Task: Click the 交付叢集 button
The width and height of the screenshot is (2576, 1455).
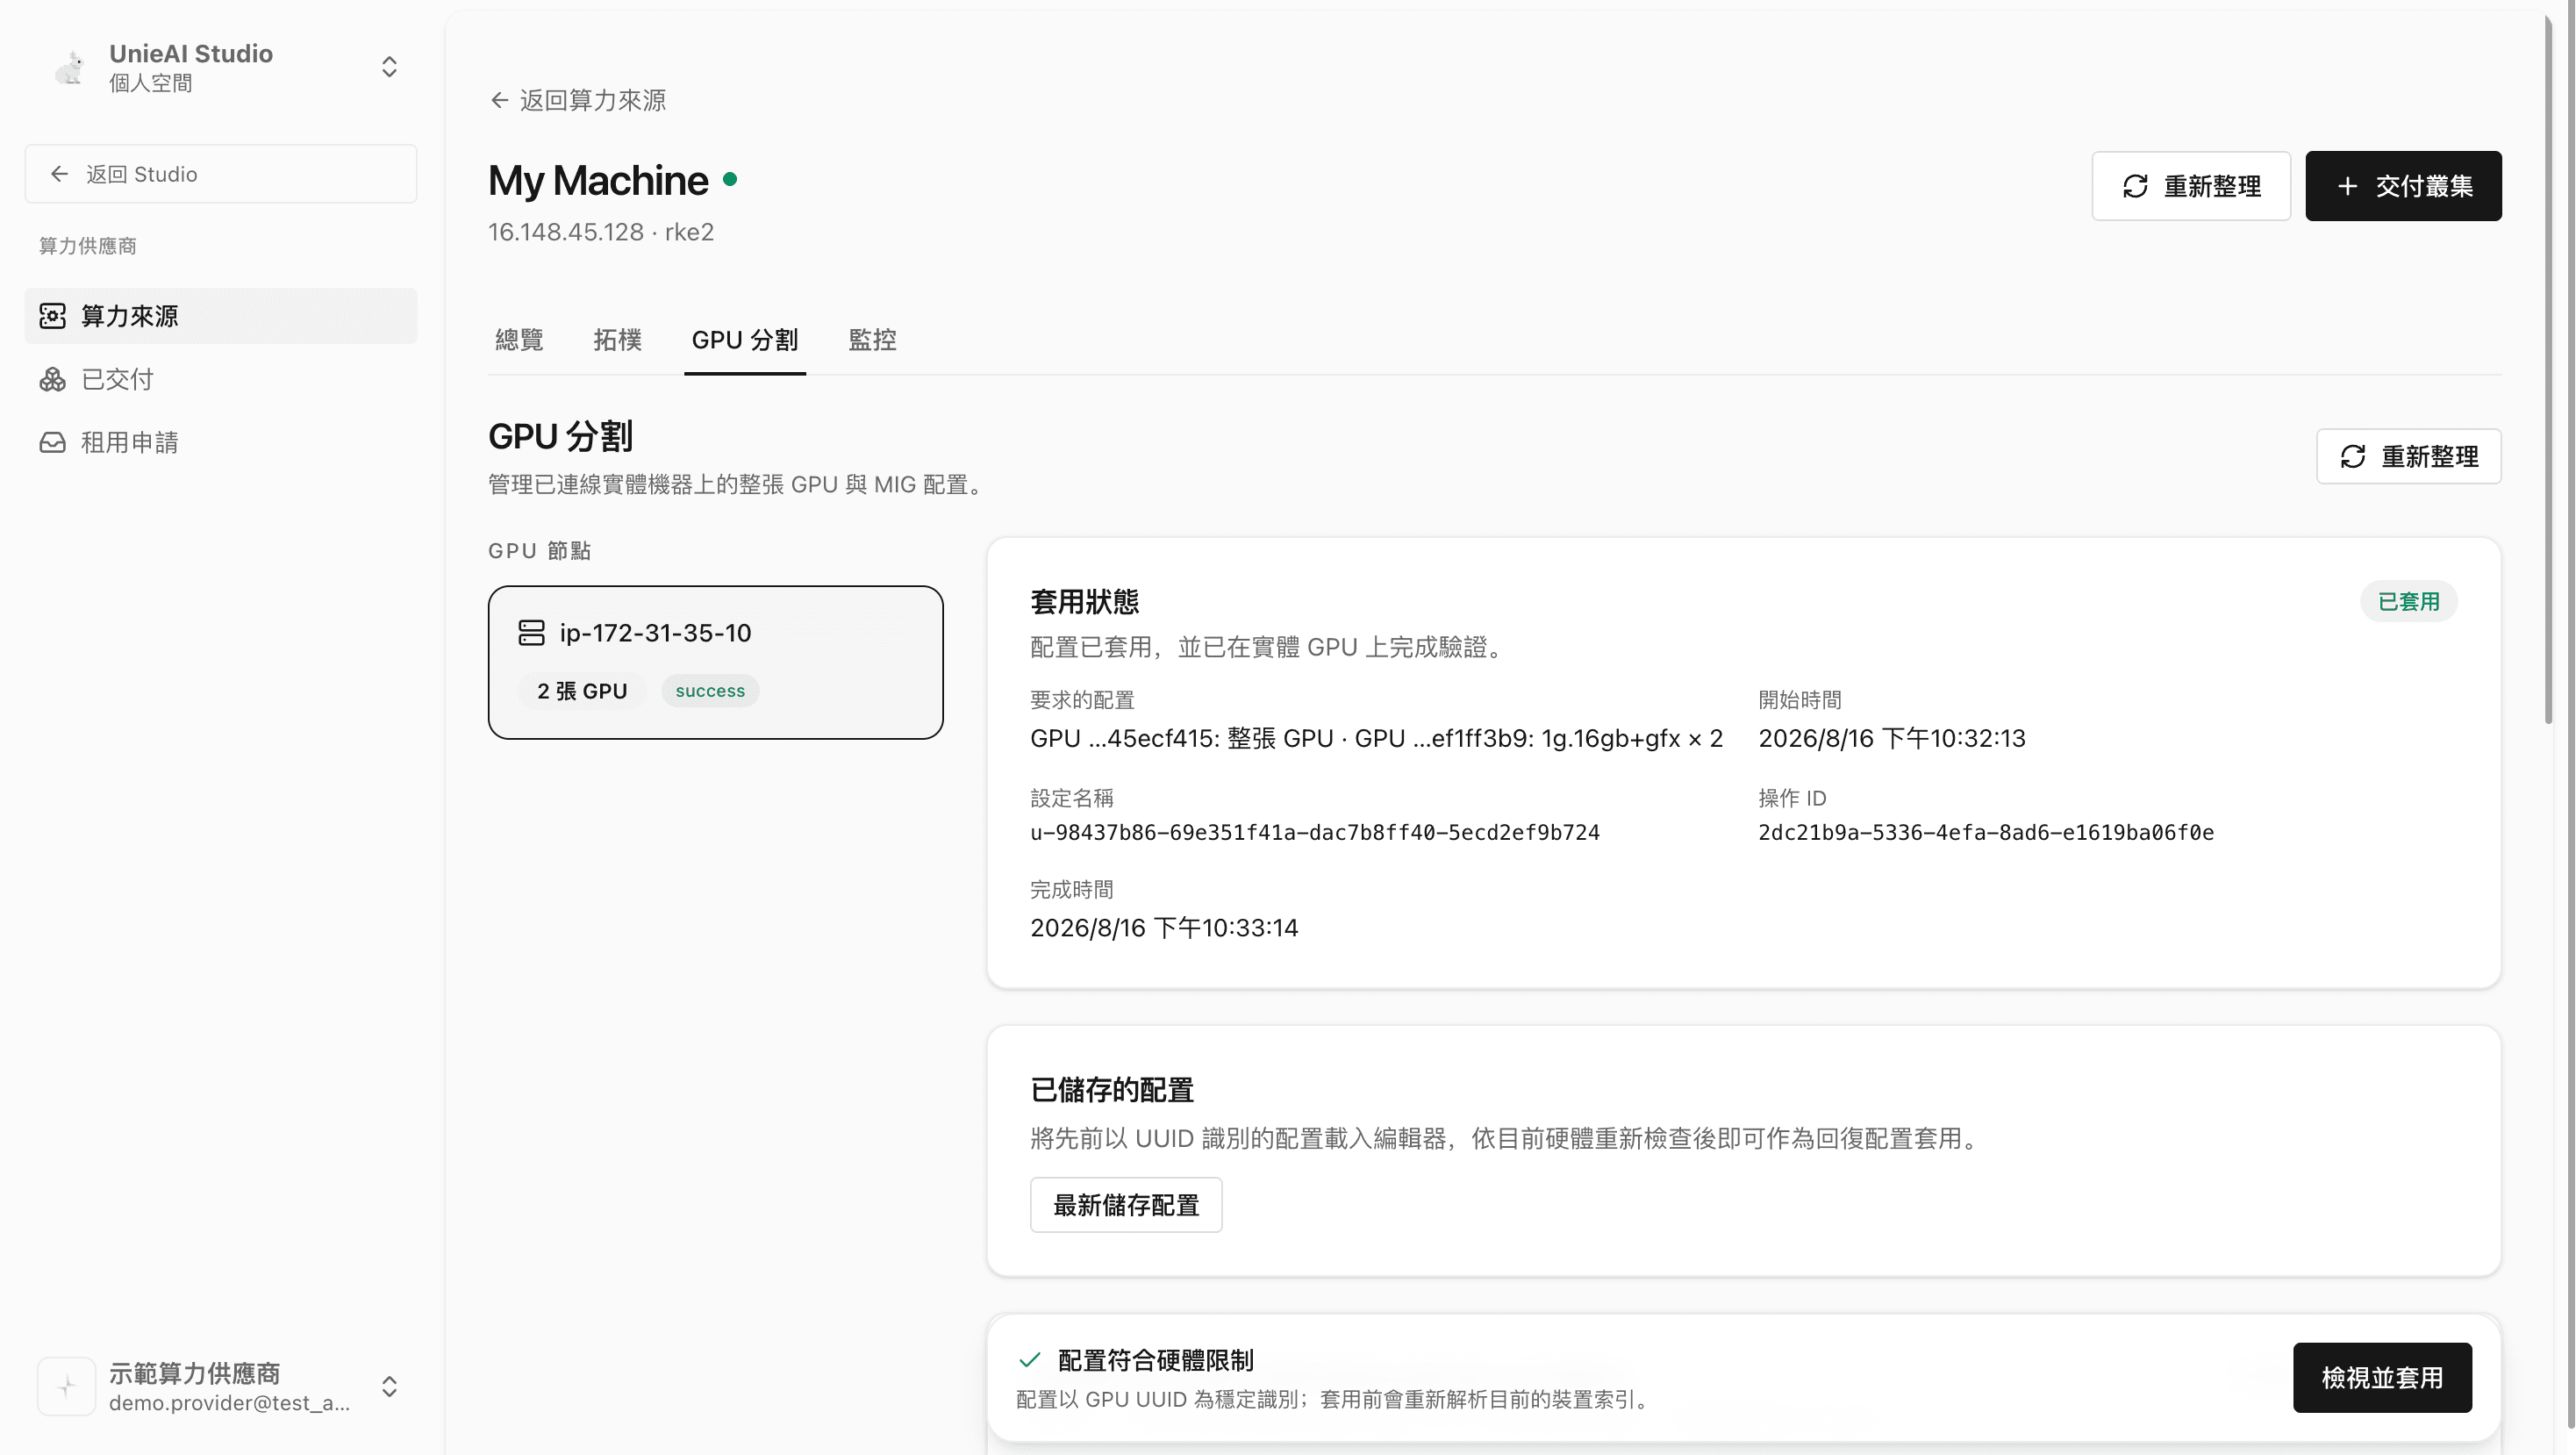Action: pyautogui.click(x=2404, y=186)
